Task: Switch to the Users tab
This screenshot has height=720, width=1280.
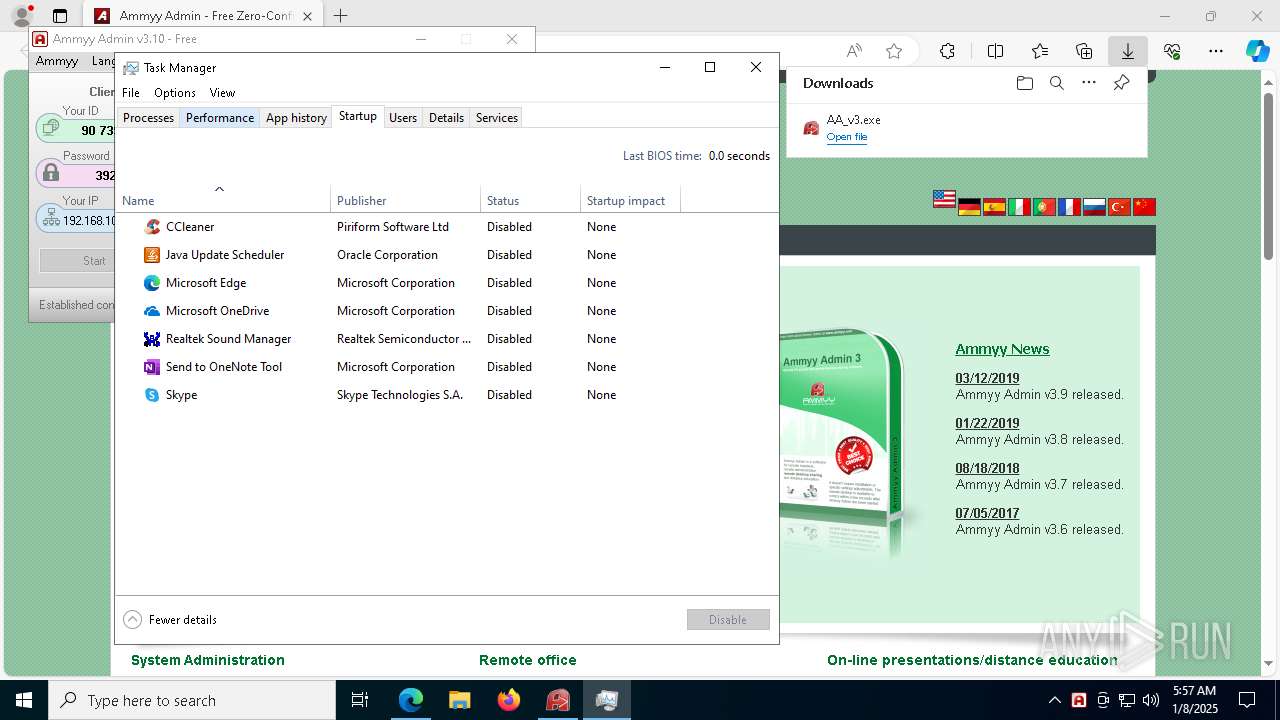Action: pos(403,118)
